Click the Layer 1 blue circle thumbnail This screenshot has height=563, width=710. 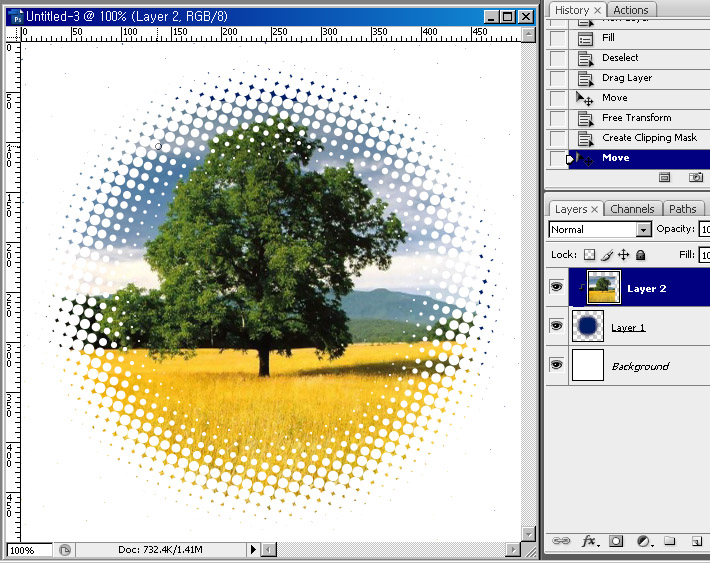click(588, 326)
